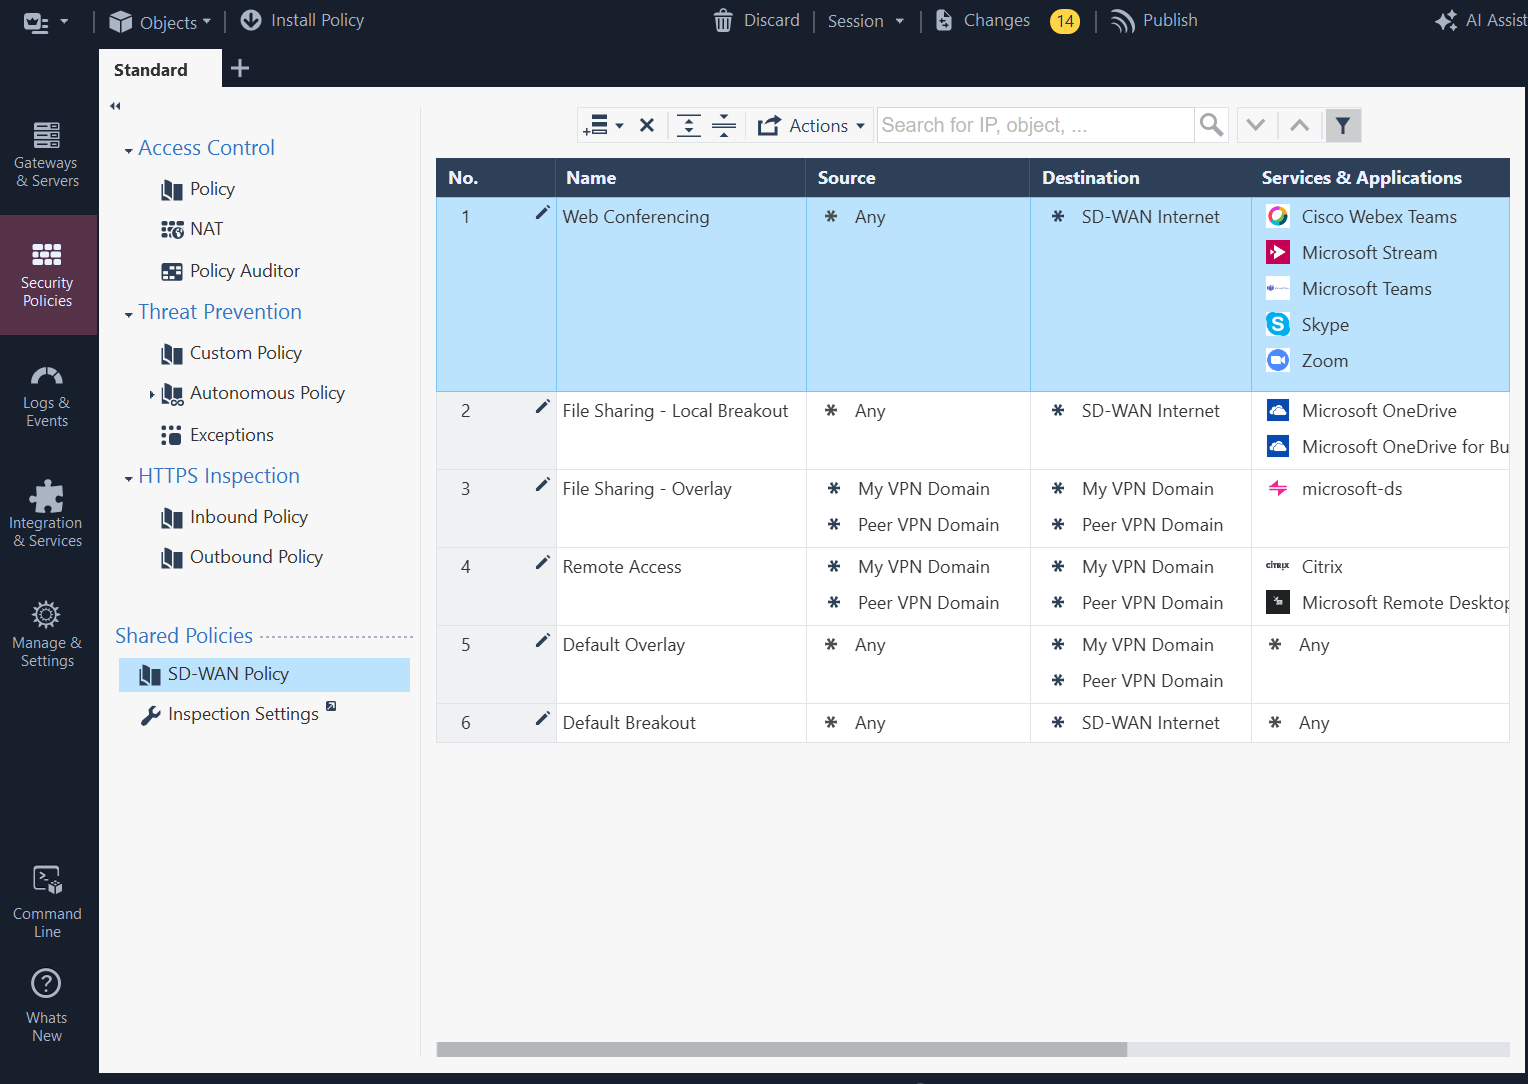This screenshot has width=1528, height=1084.
Task: Open Gateways & Servers view
Action: [x=47, y=154]
